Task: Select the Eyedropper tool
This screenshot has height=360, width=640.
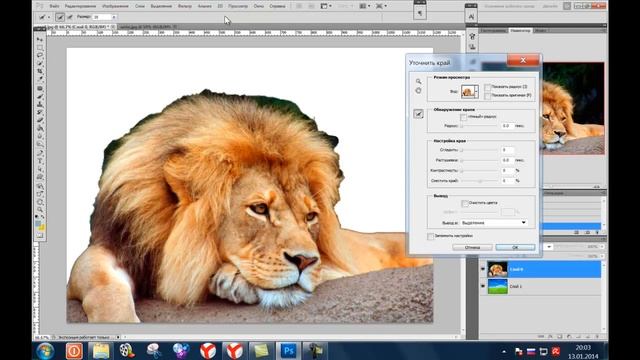Action: click(40, 79)
